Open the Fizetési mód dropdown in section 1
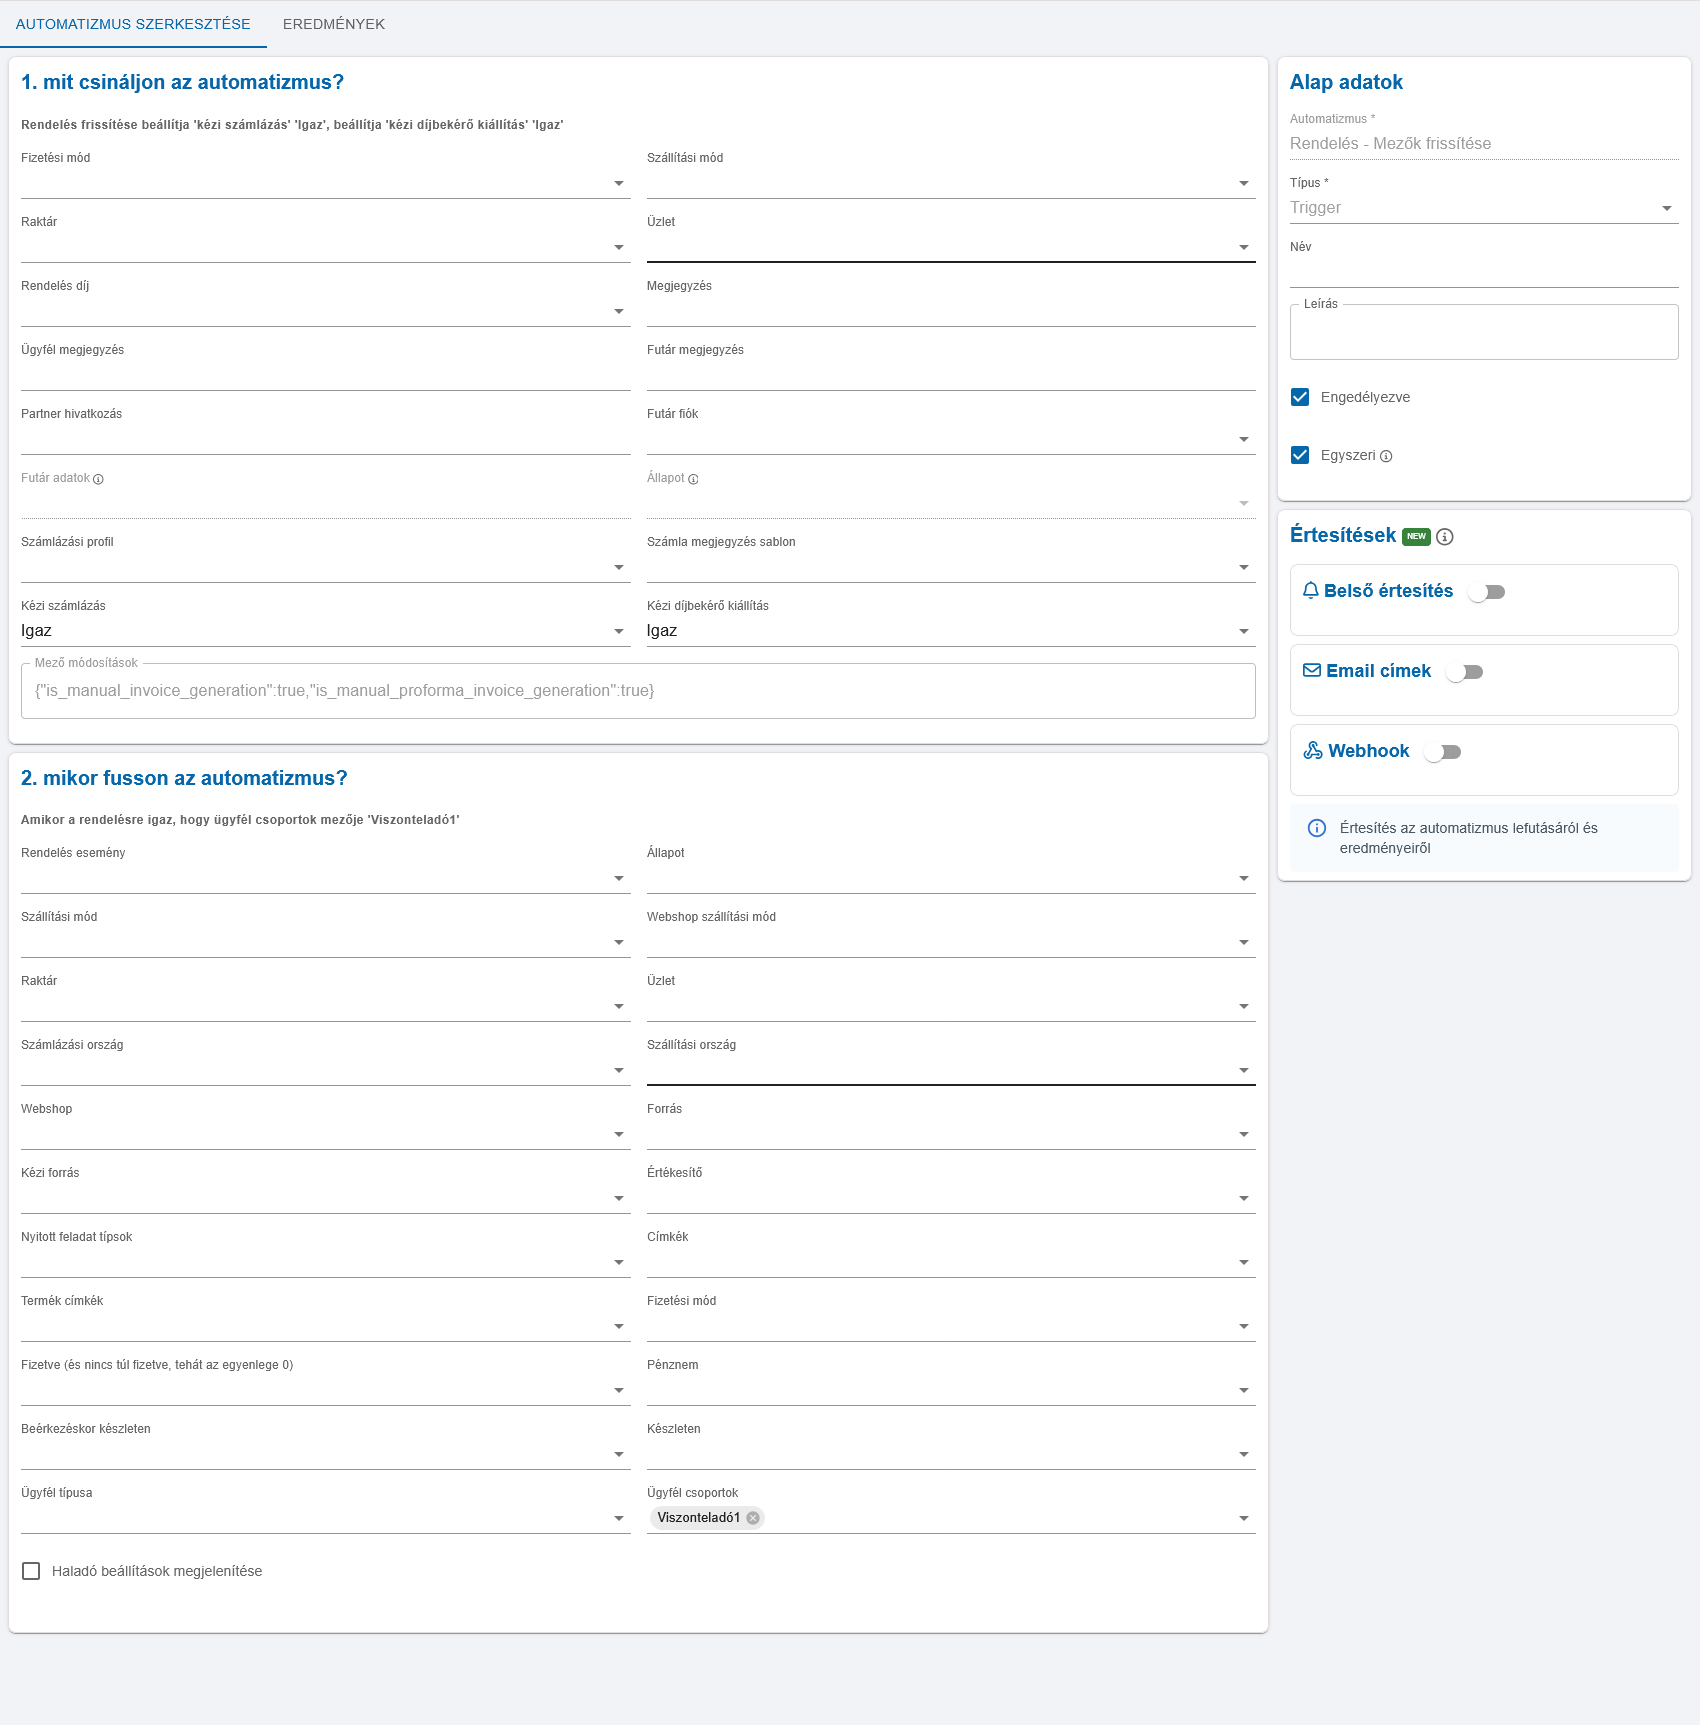The width and height of the screenshot is (1700, 1725). pos(326,183)
